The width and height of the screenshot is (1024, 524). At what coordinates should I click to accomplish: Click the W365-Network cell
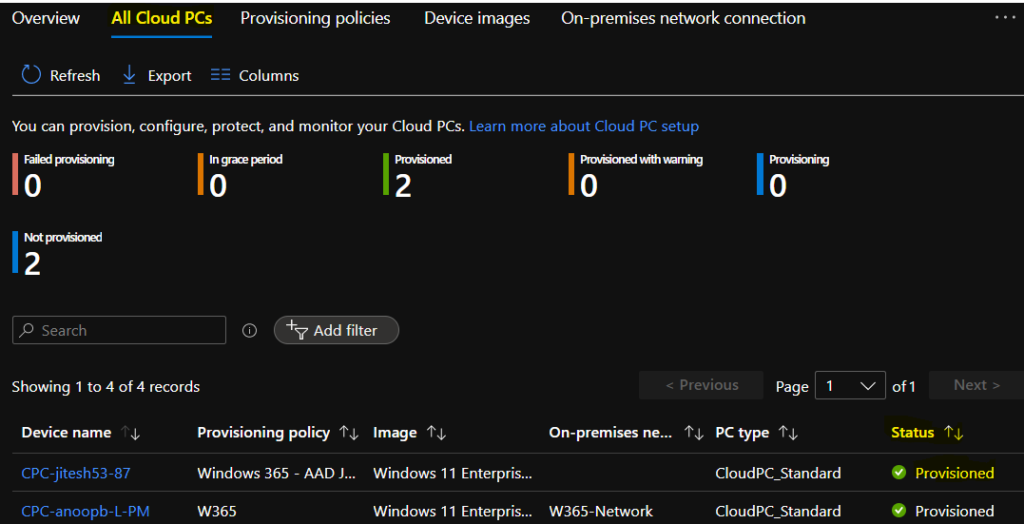pyautogui.click(x=601, y=512)
